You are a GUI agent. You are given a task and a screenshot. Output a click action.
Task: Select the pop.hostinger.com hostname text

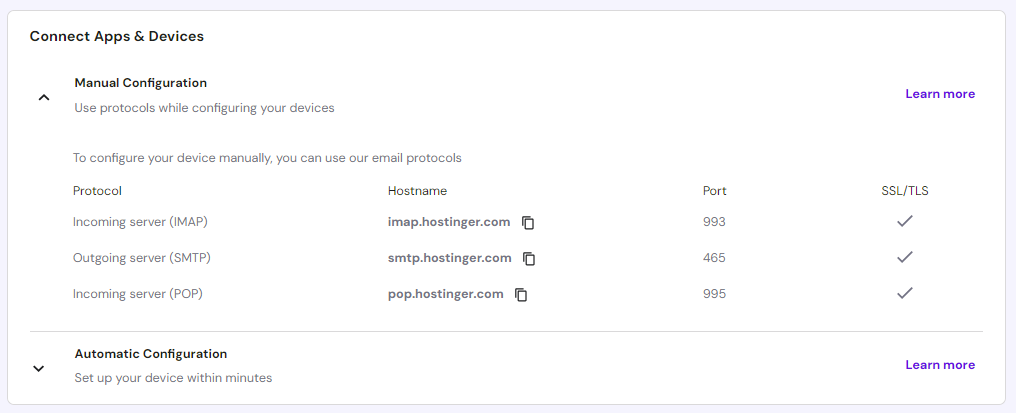(x=445, y=294)
